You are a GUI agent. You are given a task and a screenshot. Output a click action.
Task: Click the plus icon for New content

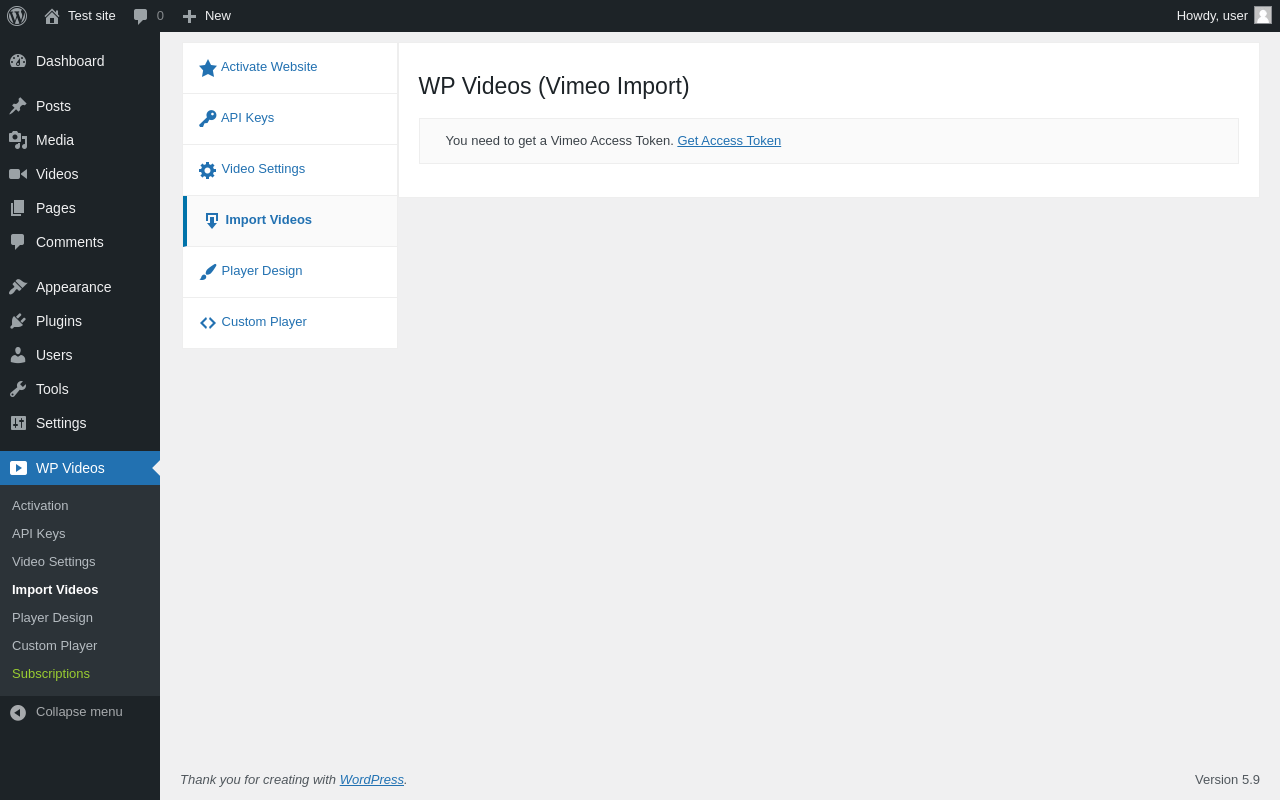point(189,16)
